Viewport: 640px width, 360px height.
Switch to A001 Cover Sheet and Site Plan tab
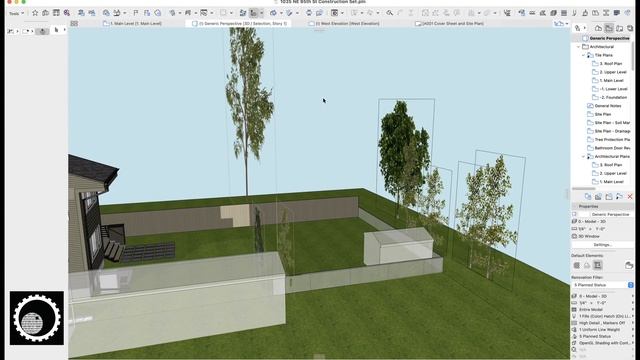(449, 24)
